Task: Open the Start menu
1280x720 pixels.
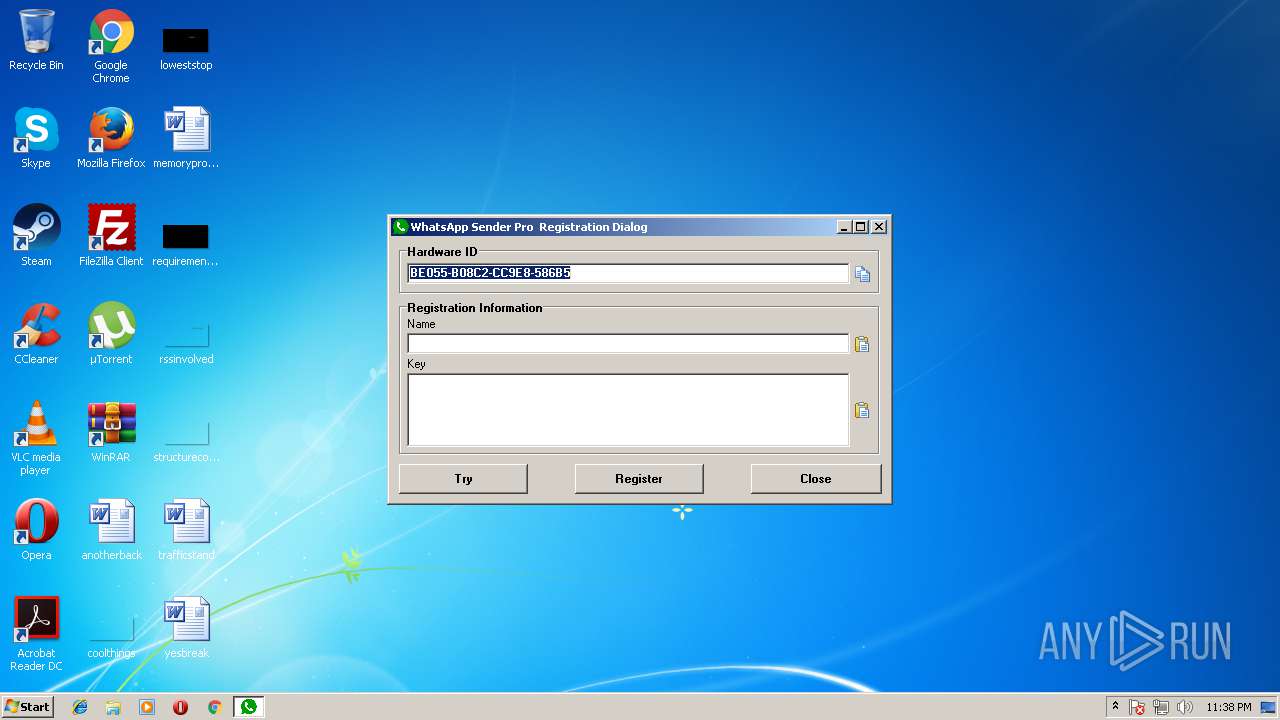Action: [27, 706]
